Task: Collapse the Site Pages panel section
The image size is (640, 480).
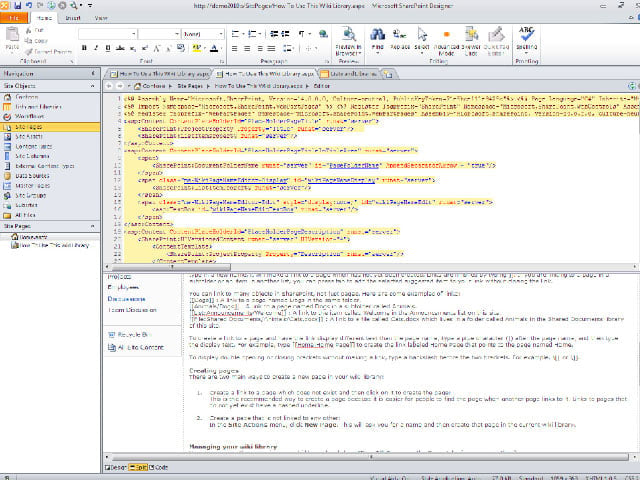Action: pos(93,226)
